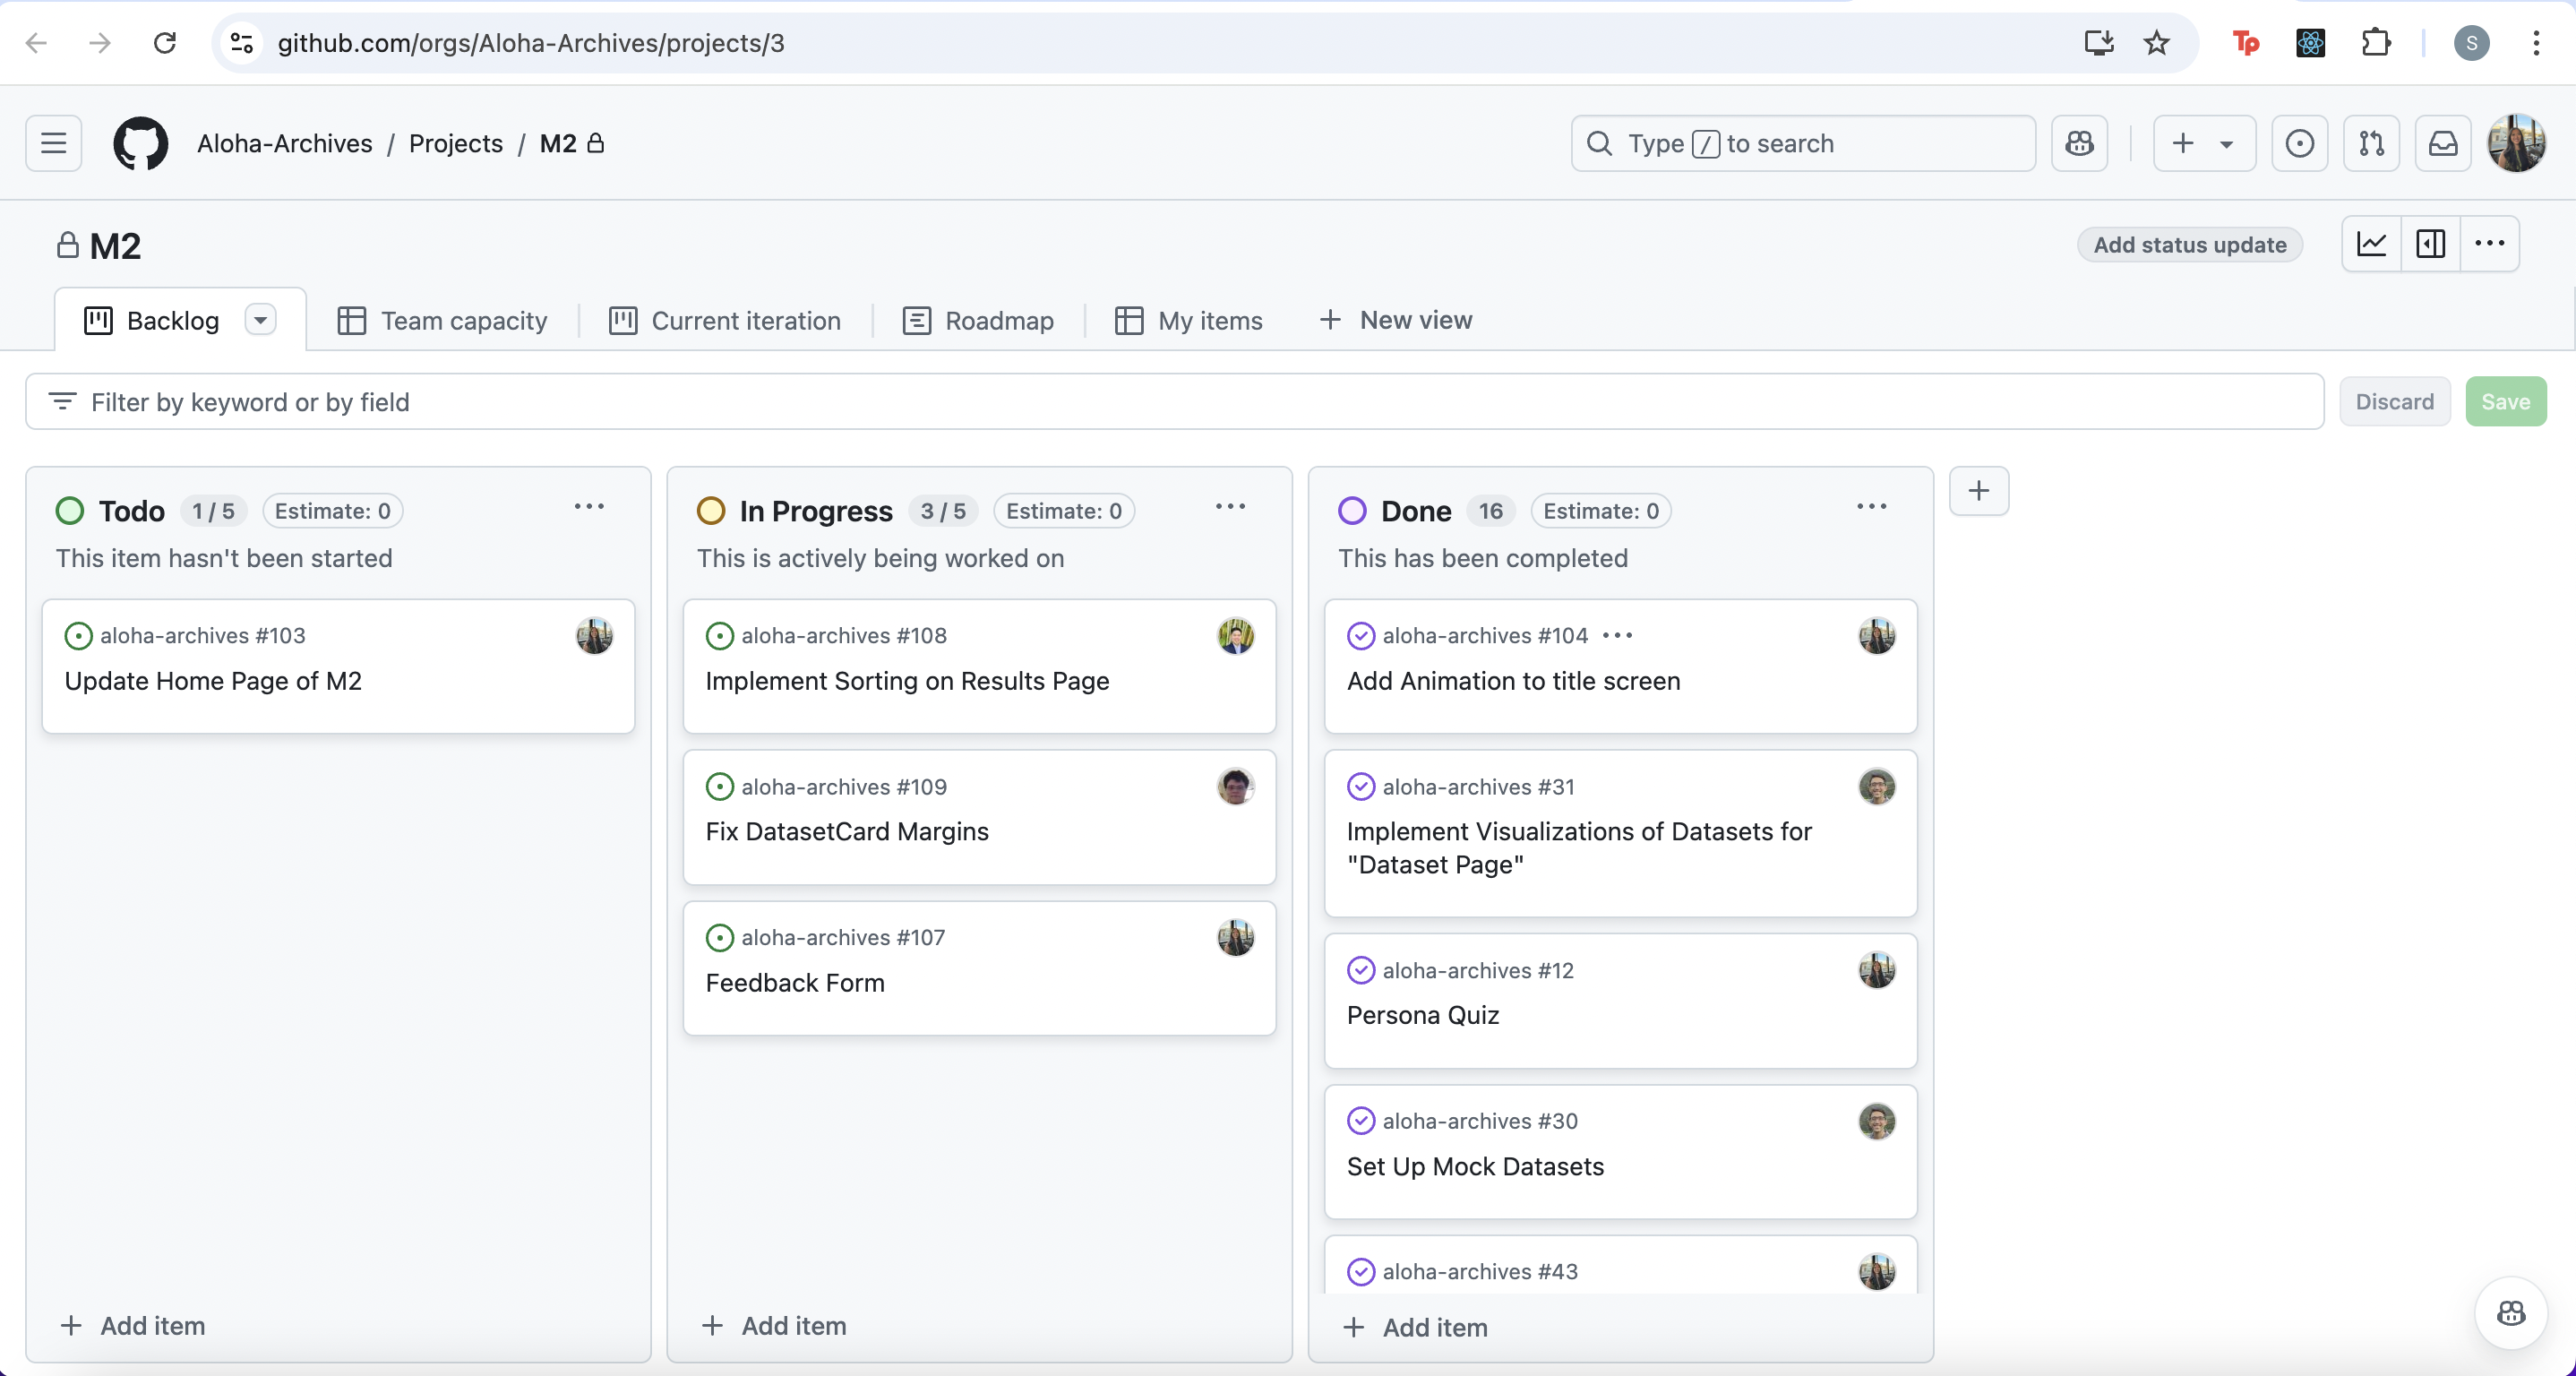Open Fix DatasetCard Margins issue

tap(847, 832)
